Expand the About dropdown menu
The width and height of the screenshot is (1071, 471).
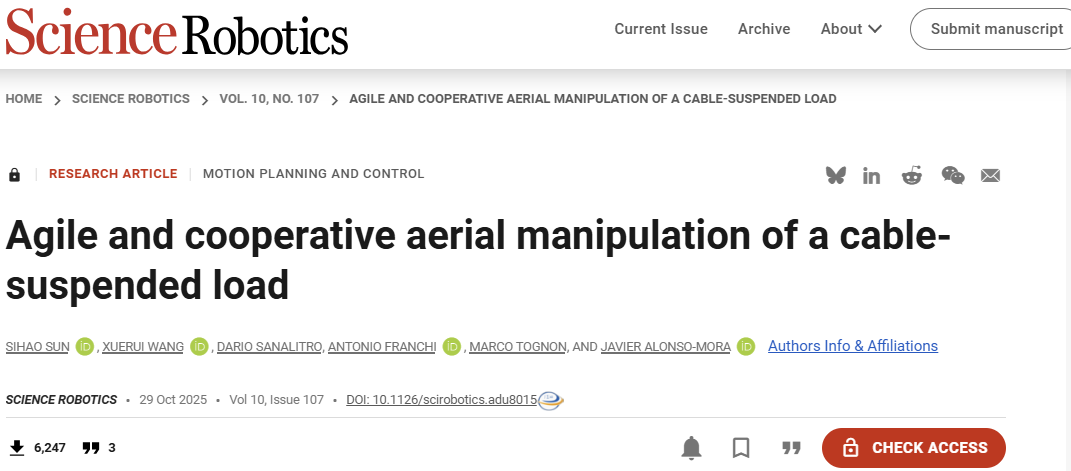click(851, 29)
